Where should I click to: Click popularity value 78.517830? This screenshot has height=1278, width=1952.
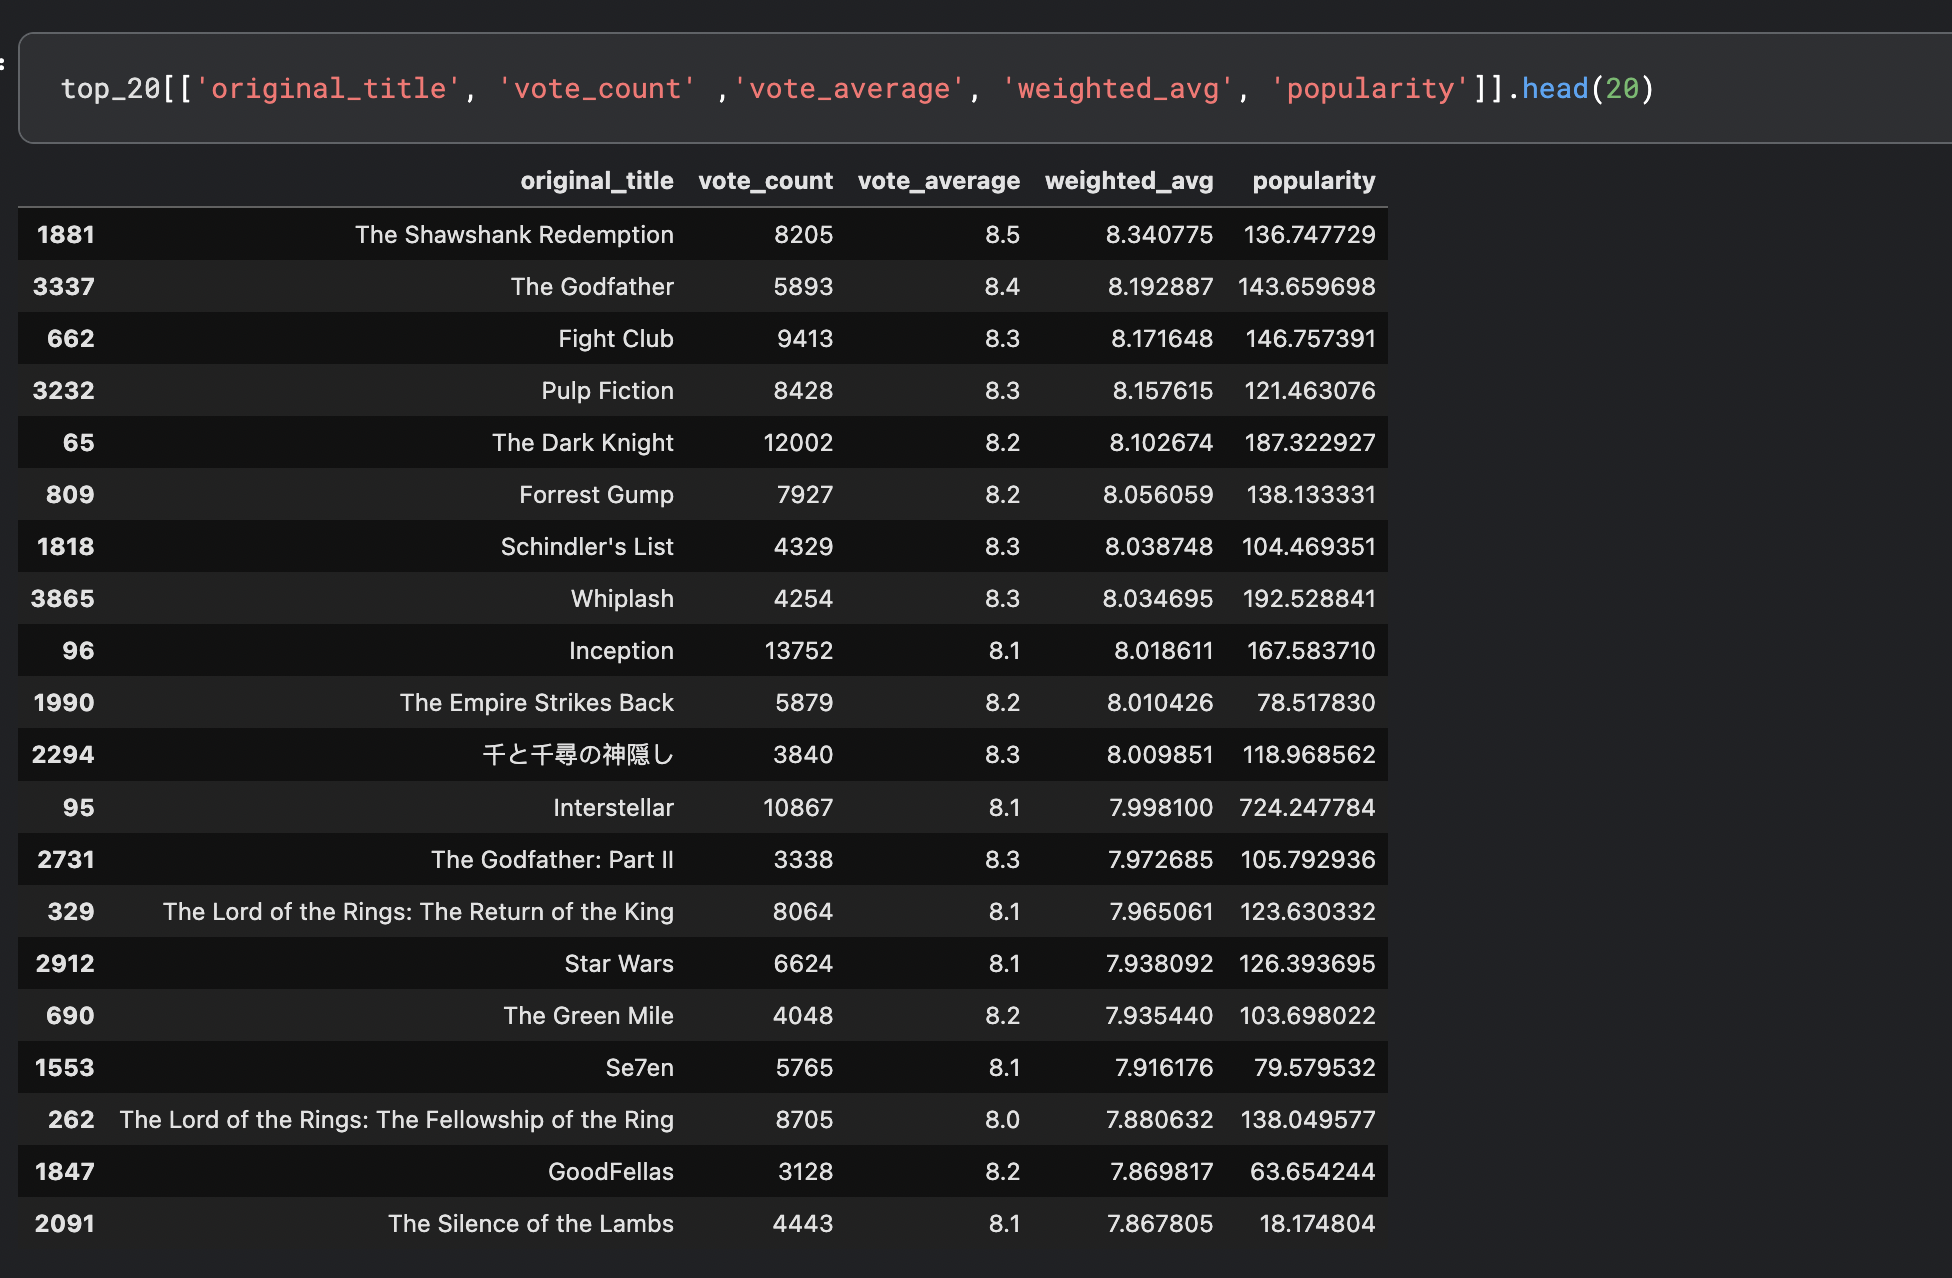pos(1316,703)
